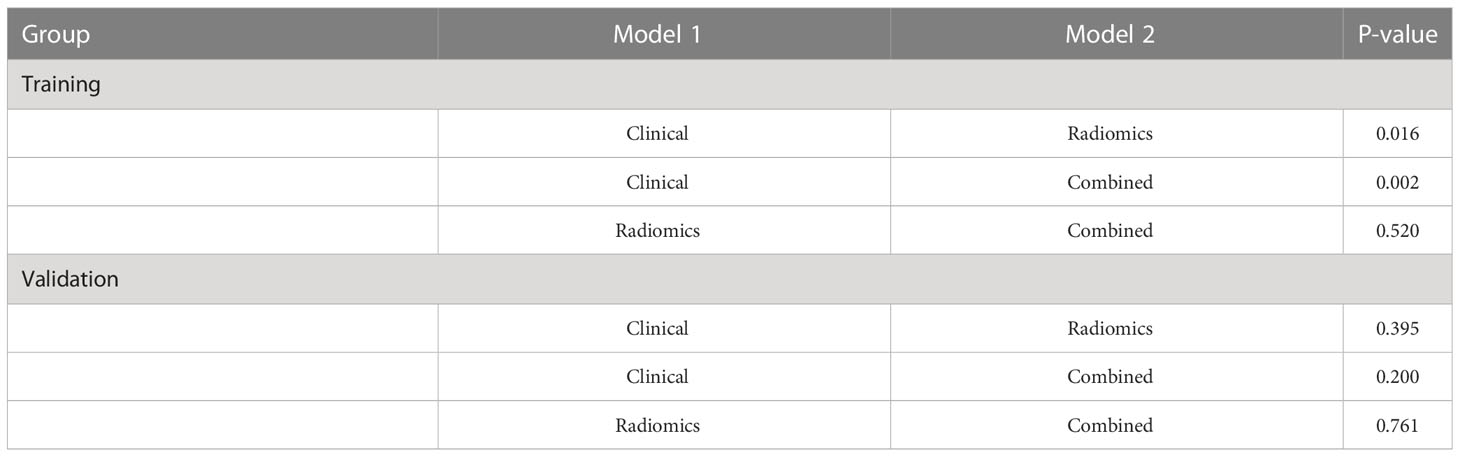Click the 0.200 P-value cell

[1397, 377]
